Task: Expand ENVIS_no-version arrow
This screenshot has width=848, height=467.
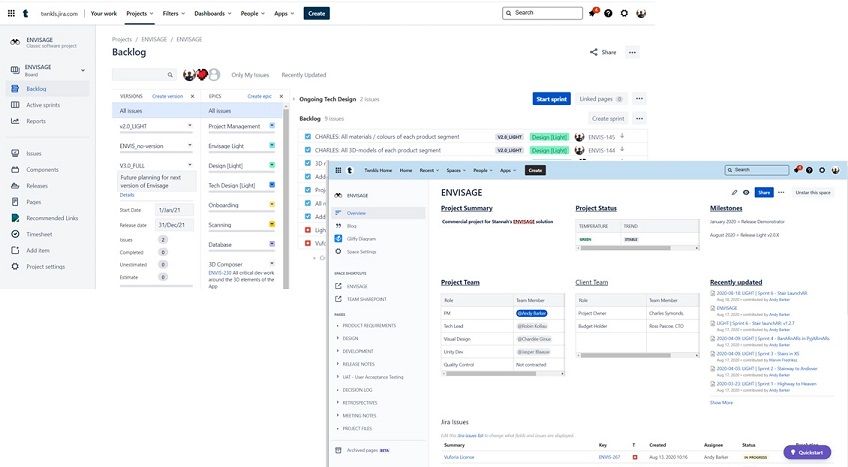Action: pos(190,145)
